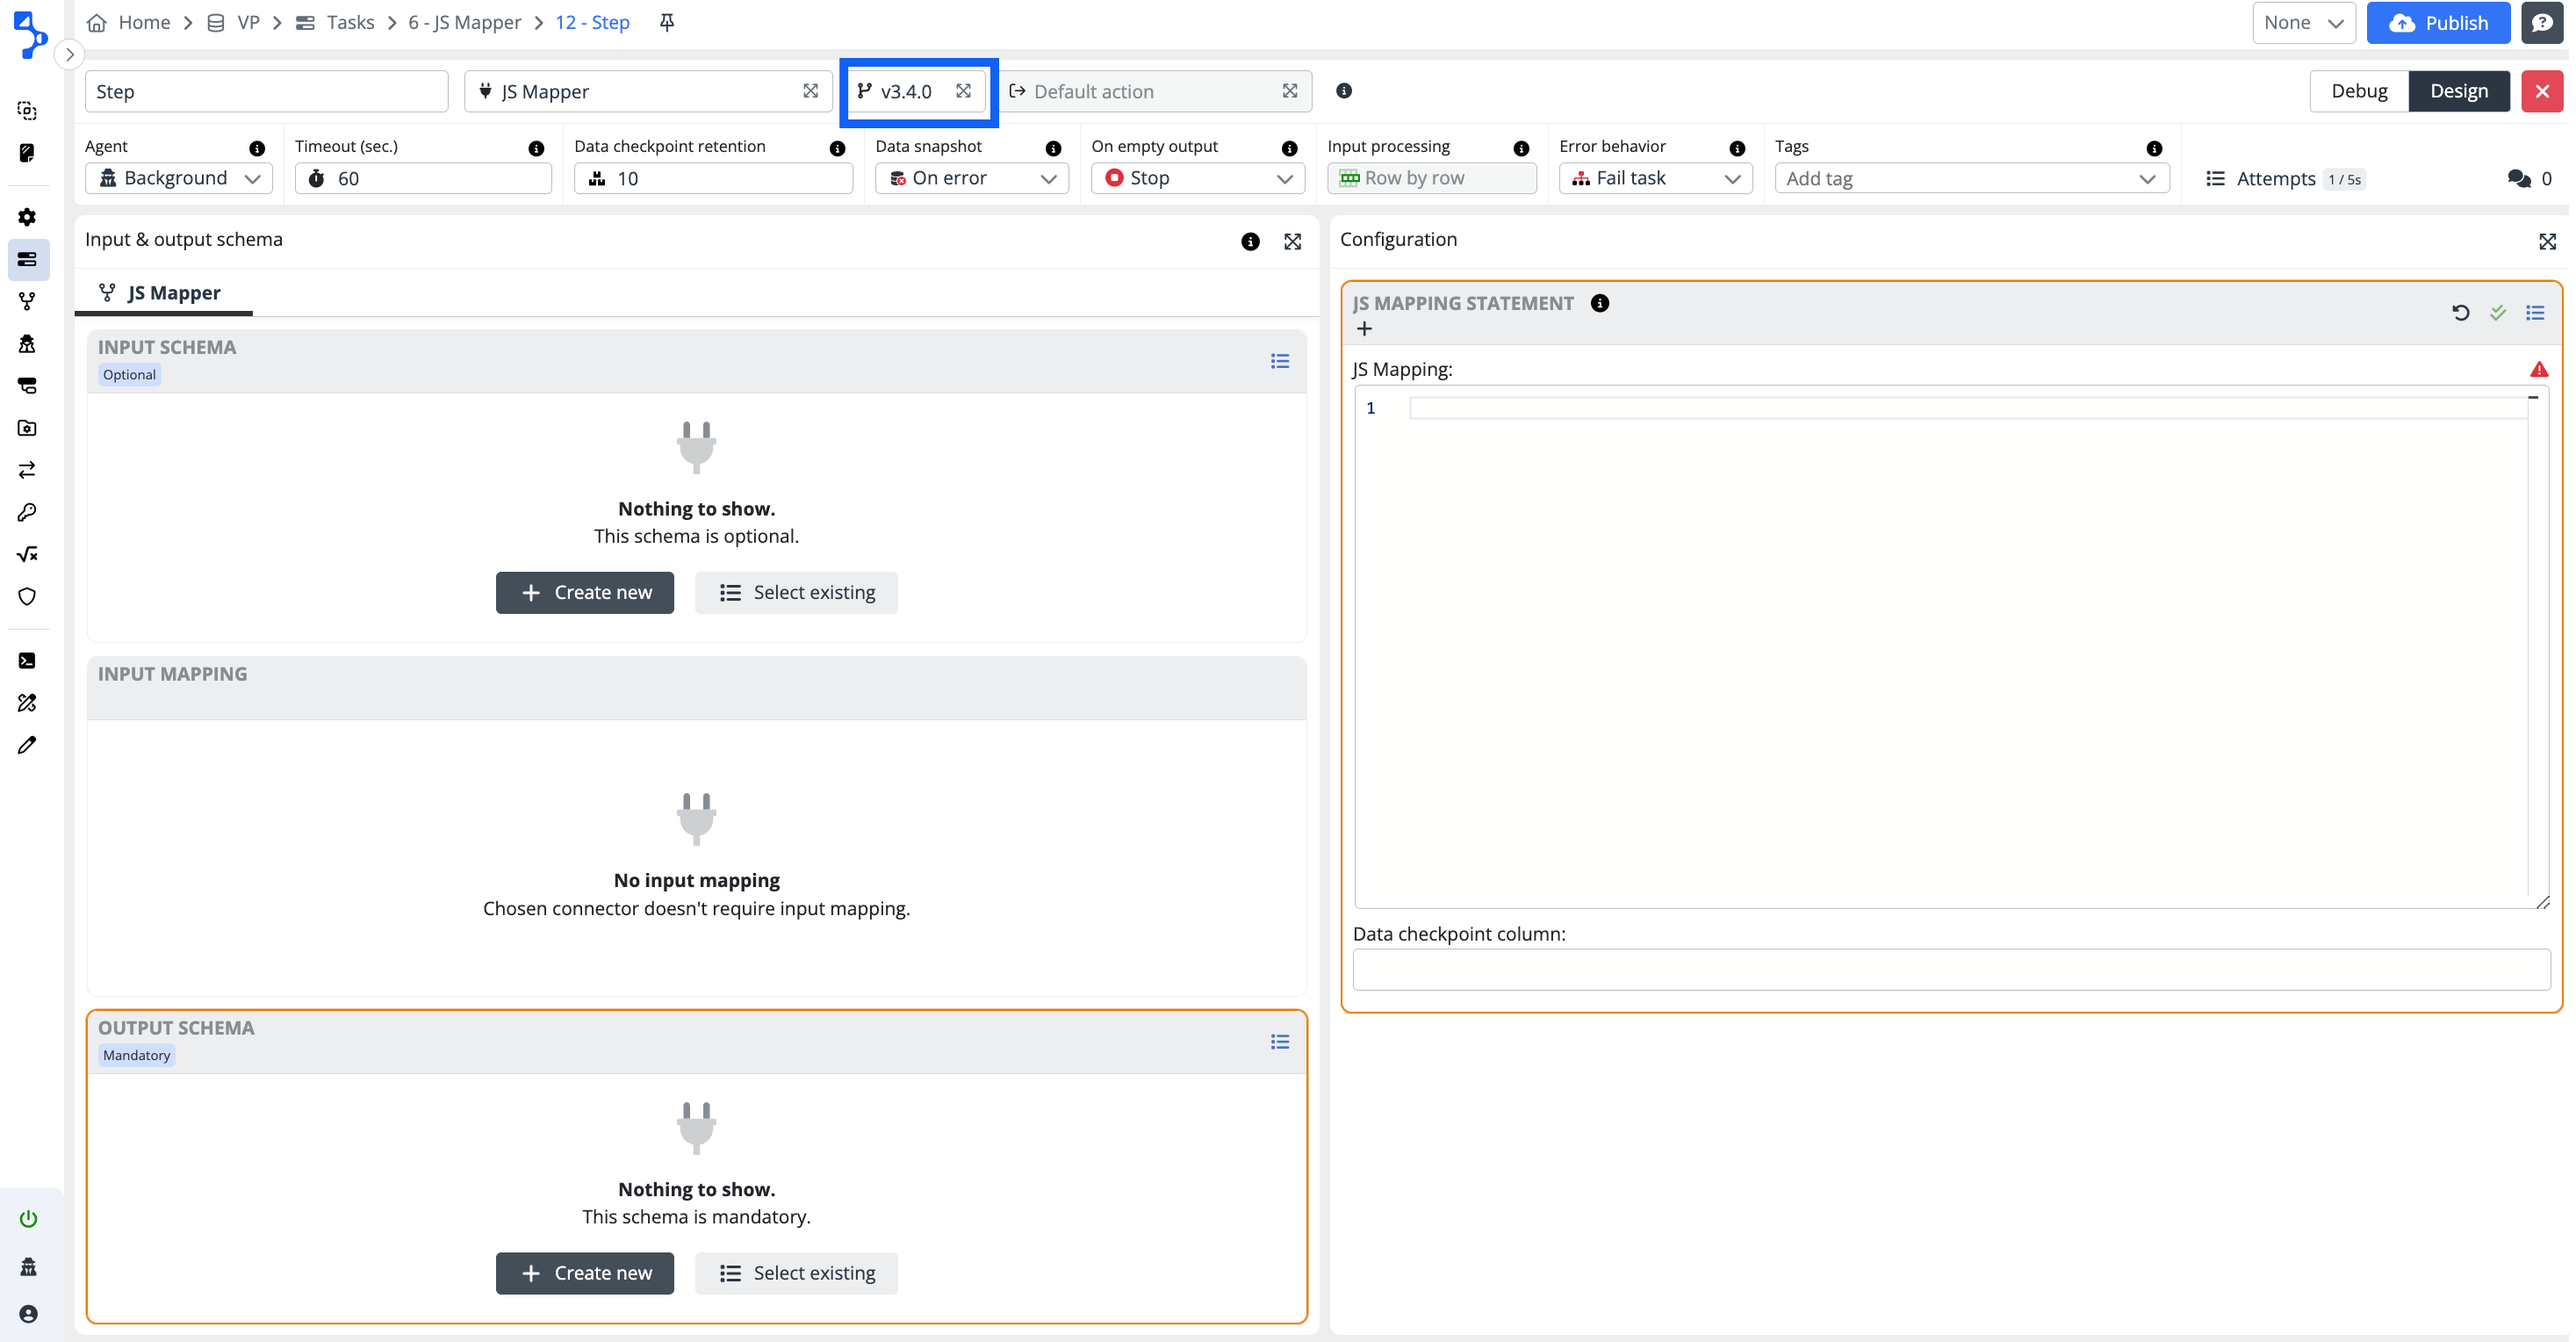
Task: Open the key icon in left sidebar
Action: [27, 512]
